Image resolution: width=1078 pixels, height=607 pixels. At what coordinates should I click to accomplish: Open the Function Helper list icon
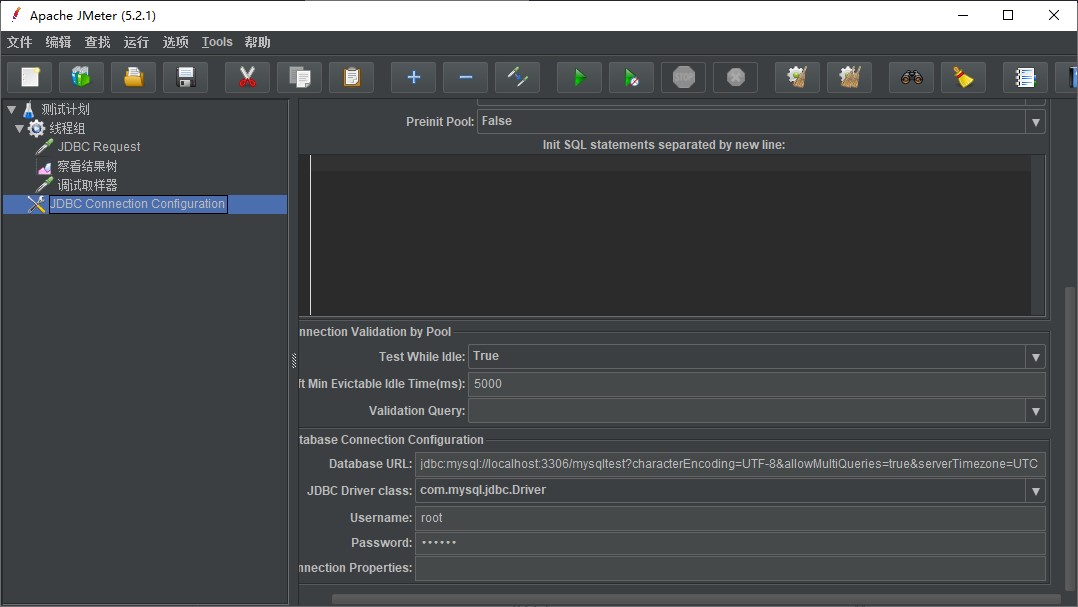click(1026, 77)
